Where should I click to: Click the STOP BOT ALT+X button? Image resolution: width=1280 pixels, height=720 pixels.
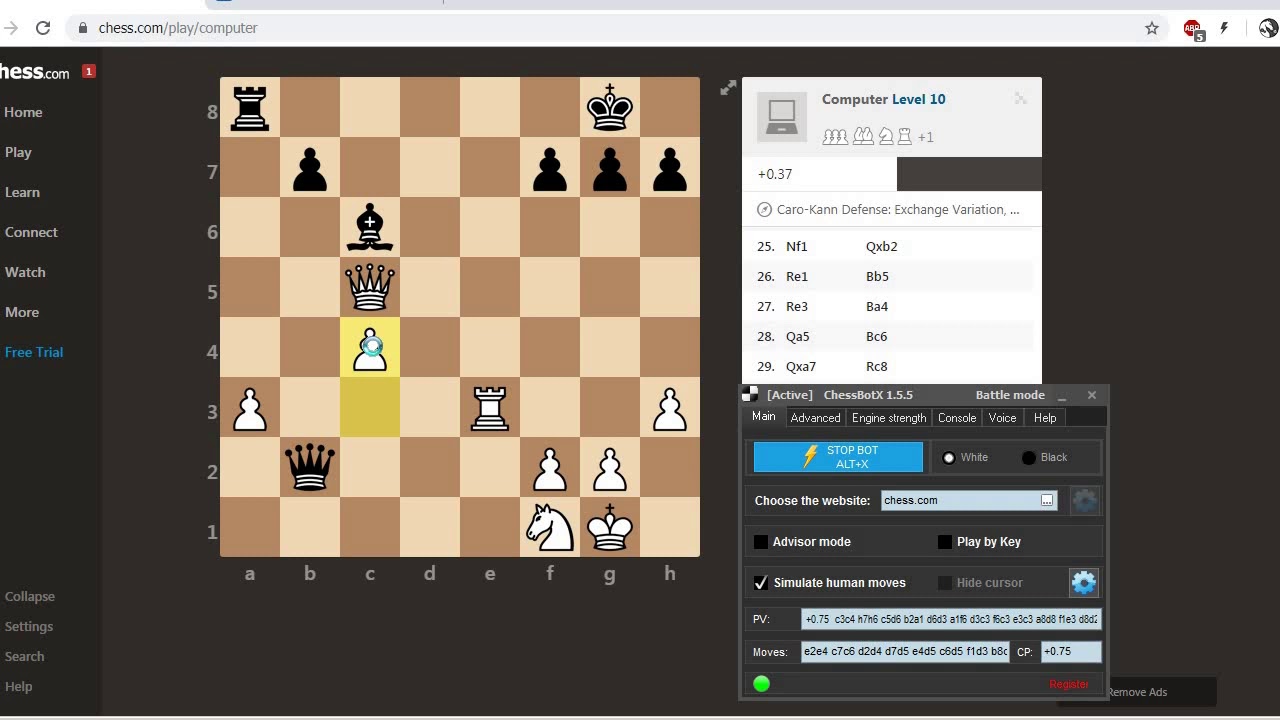pos(838,457)
